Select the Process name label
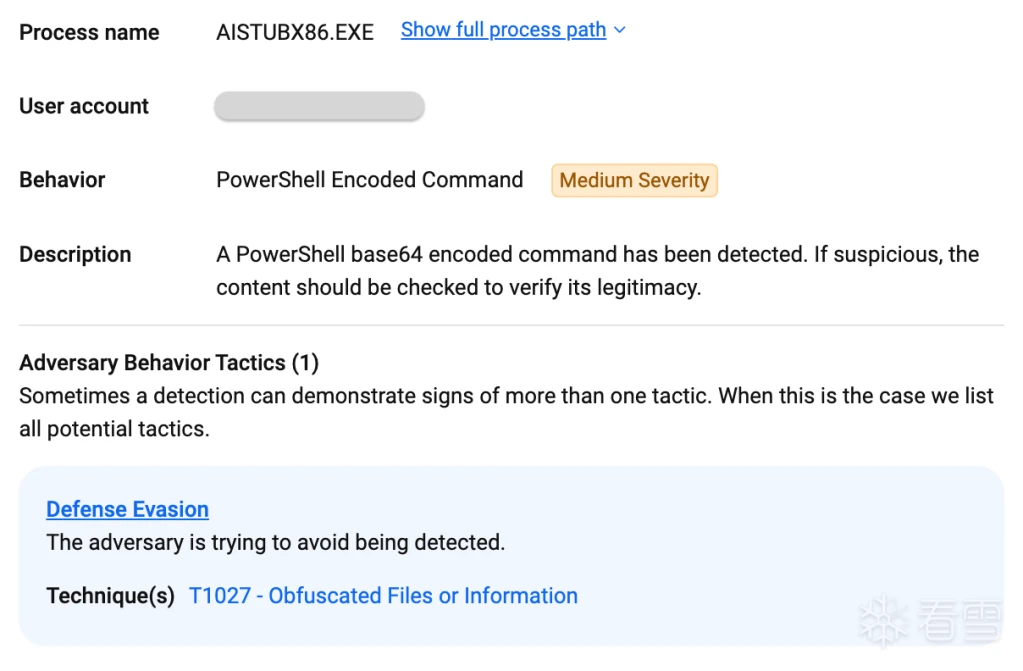 coord(89,32)
